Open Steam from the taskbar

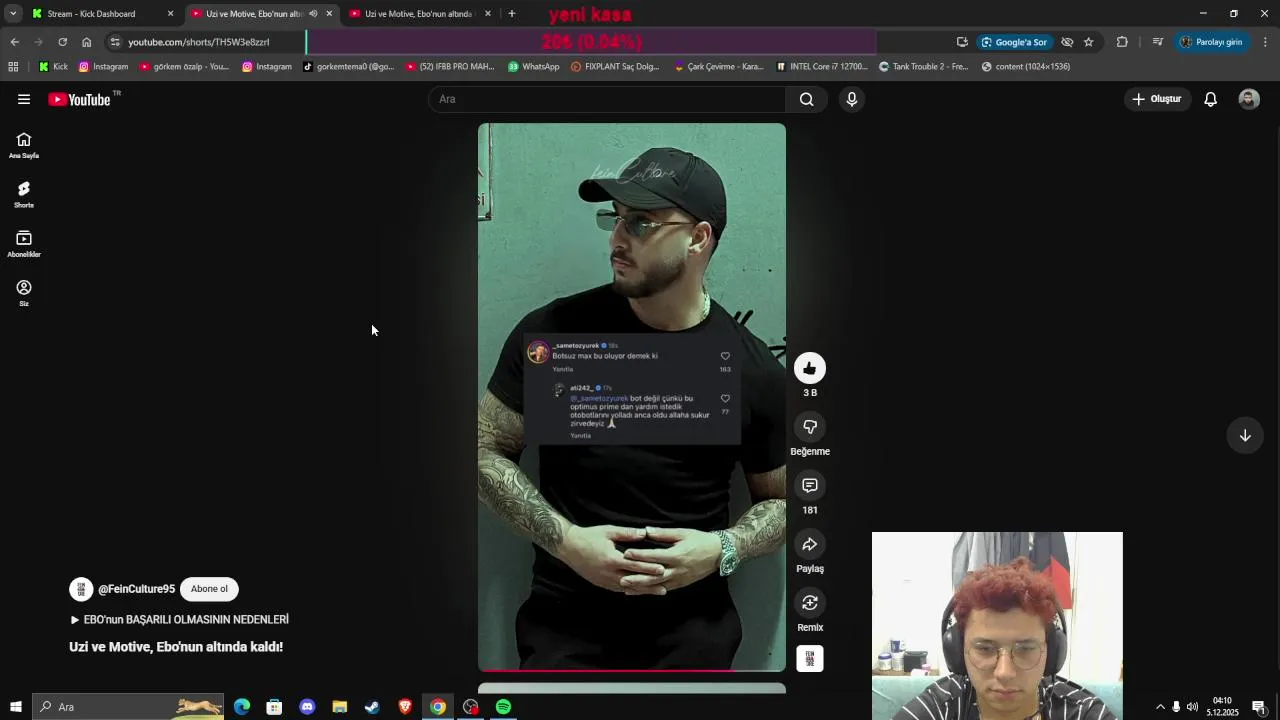372,707
